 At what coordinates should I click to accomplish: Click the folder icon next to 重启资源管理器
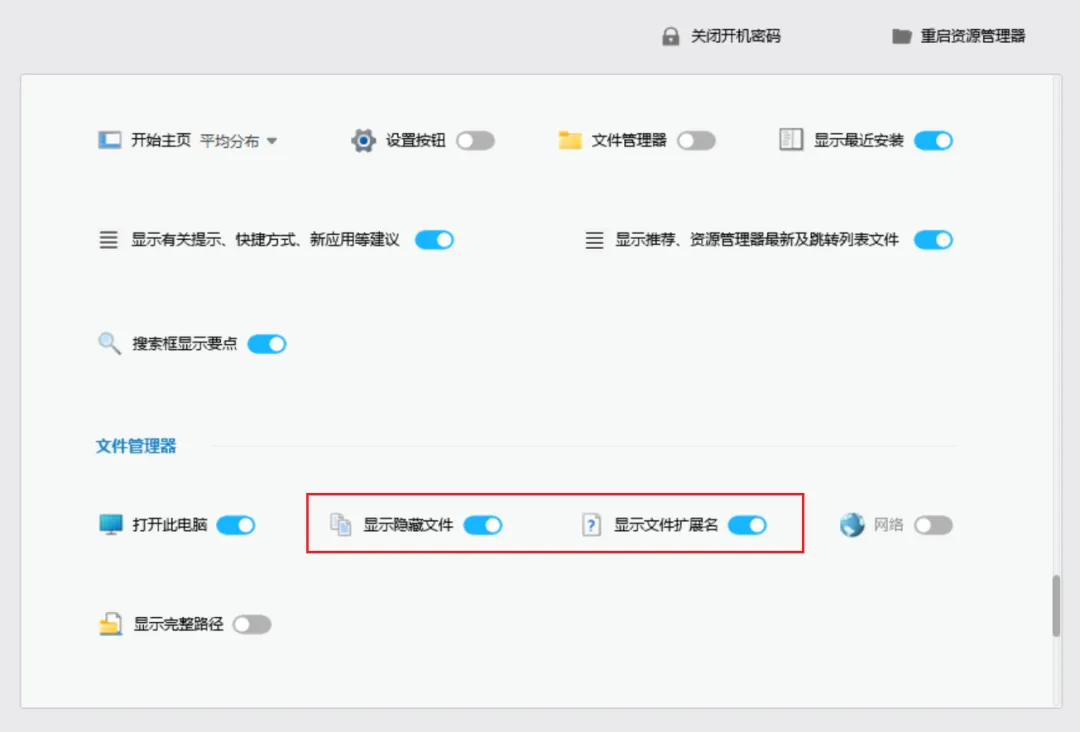pyautogui.click(x=901, y=36)
